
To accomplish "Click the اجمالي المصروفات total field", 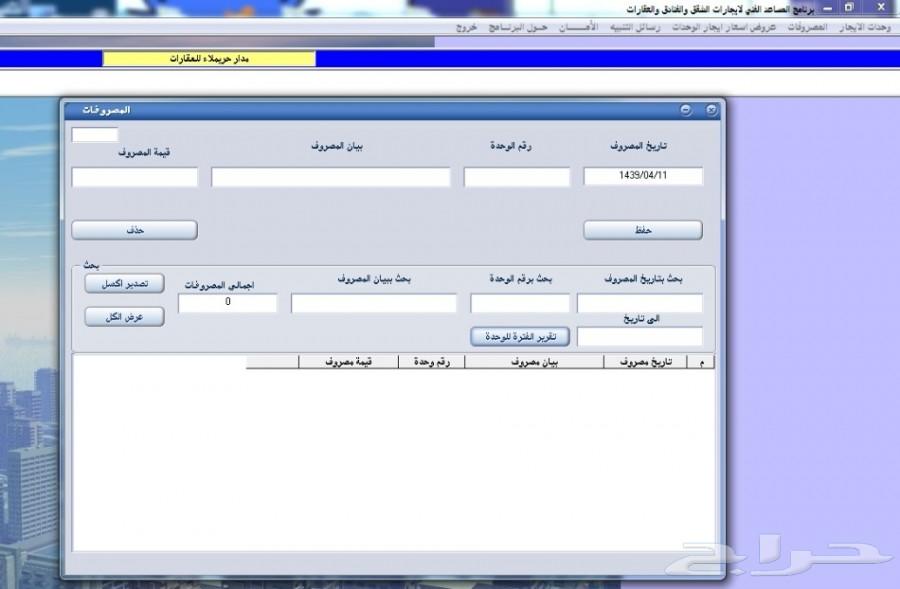I will [x=228, y=303].
